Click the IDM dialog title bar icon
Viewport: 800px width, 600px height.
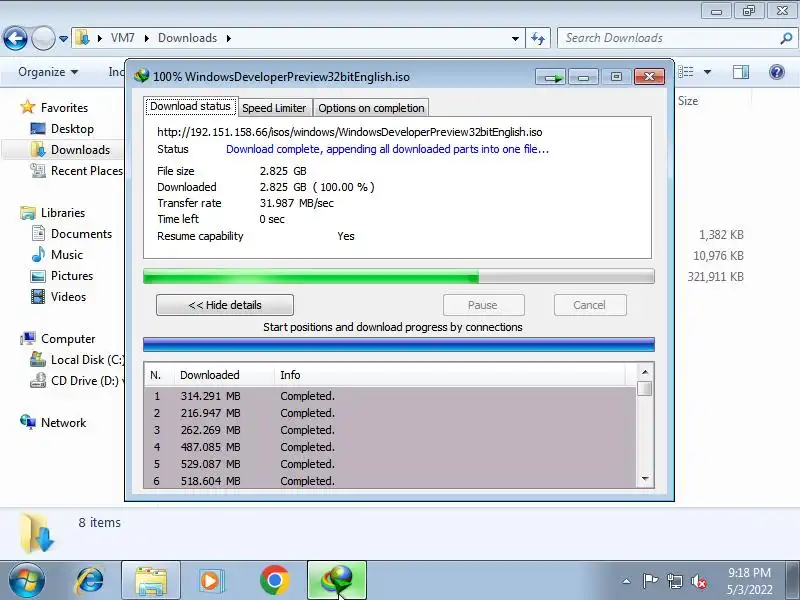(141, 77)
